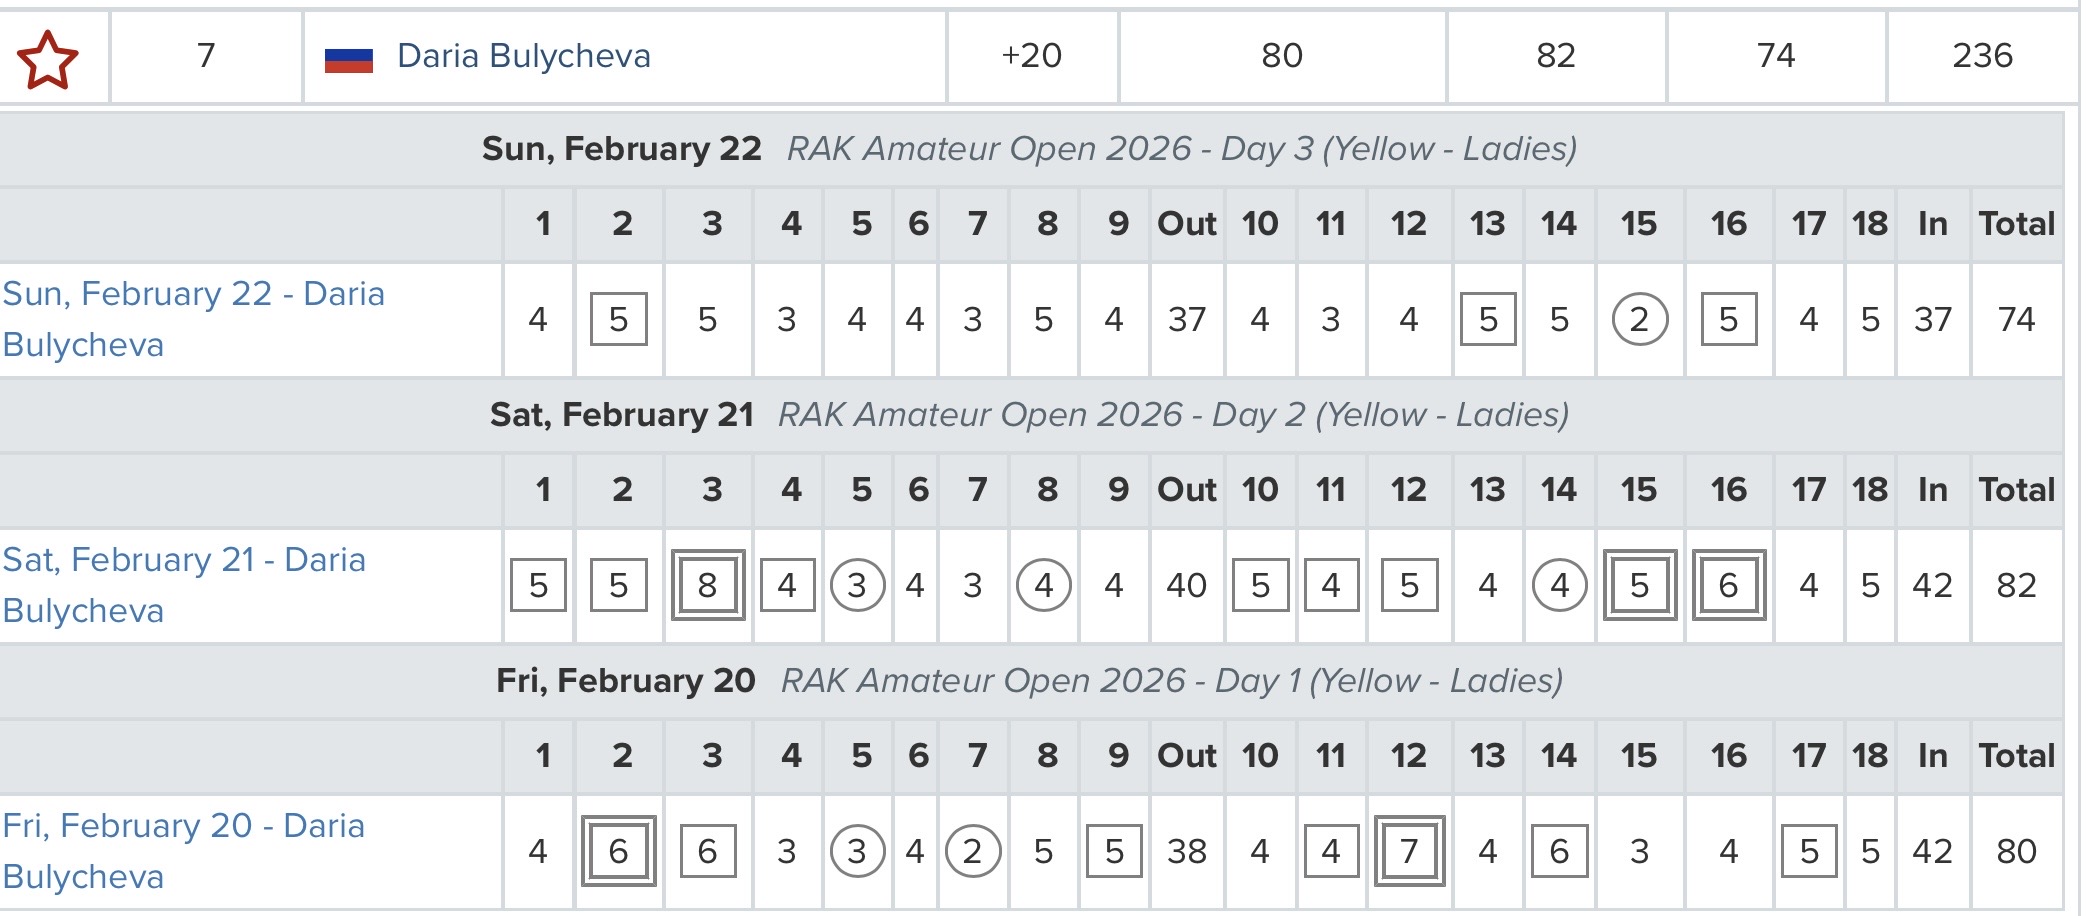Click Sunday's round total of 74

(x=2016, y=320)
